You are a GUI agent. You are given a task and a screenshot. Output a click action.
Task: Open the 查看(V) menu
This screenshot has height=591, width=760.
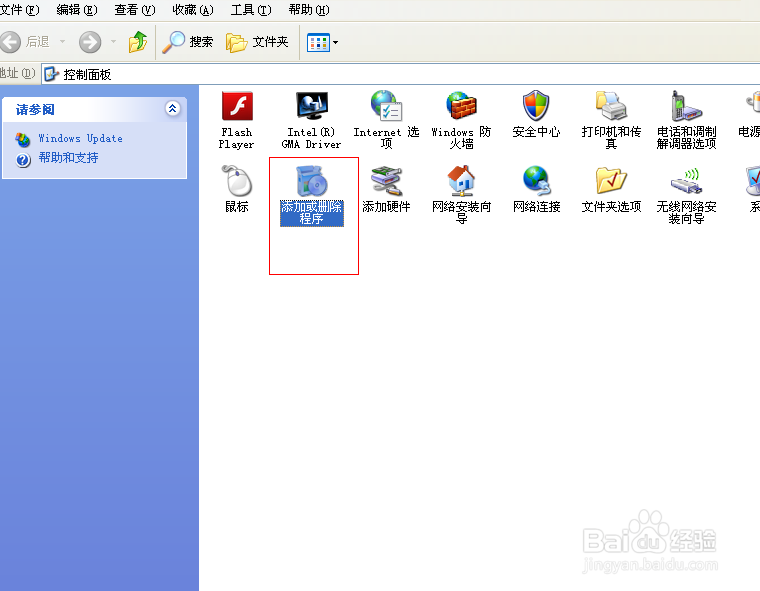(135, 10)
